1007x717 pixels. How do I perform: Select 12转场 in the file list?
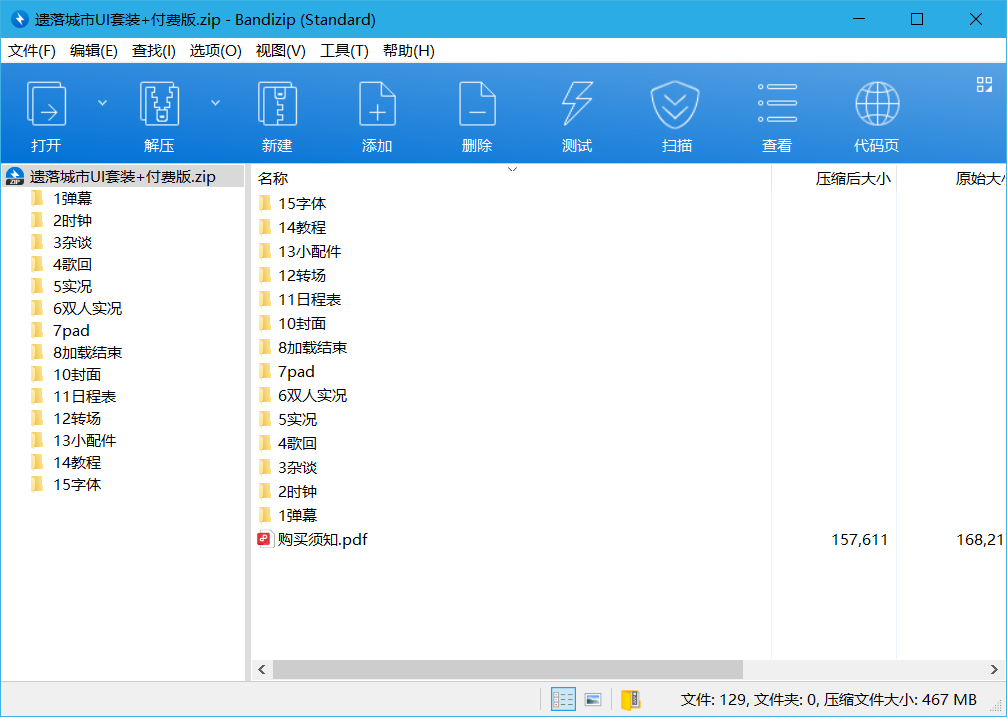[302, 276]
